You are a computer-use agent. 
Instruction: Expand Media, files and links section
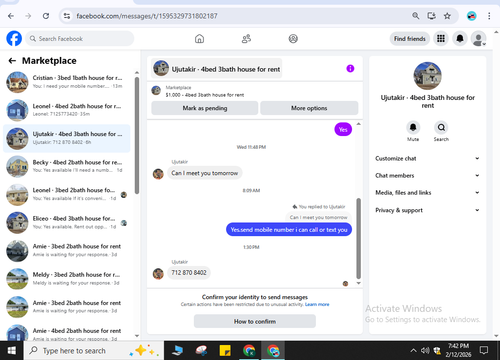pos(427,193)
